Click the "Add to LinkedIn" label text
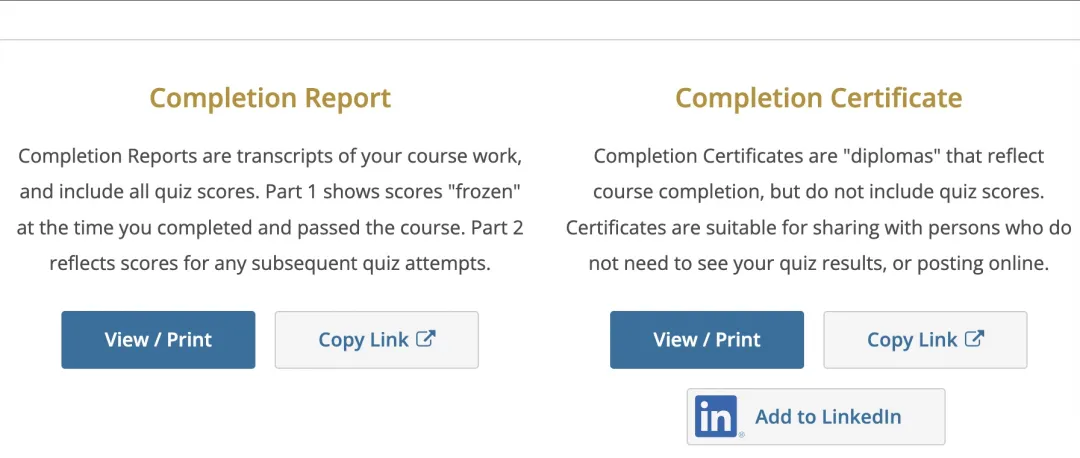The image size is (1080, 458). tap(828, 417)
